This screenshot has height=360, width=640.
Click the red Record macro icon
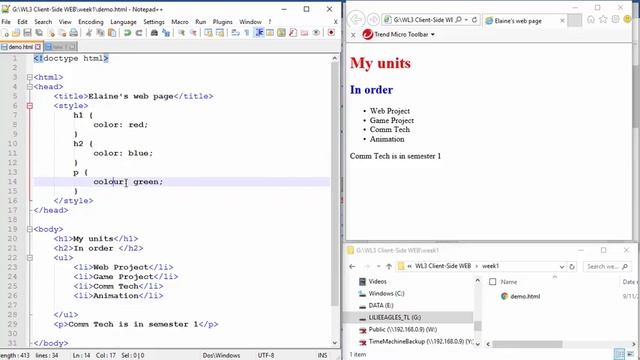[331, 33]
